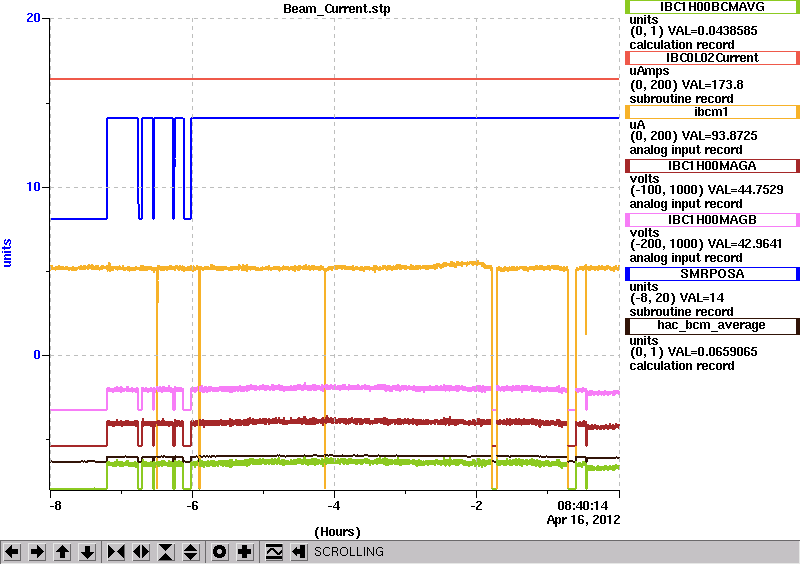Click the 'calculation record' text under IBC1H00BCMAVG
The width and height of the screenshot is (800, 564).
[682, 45]
